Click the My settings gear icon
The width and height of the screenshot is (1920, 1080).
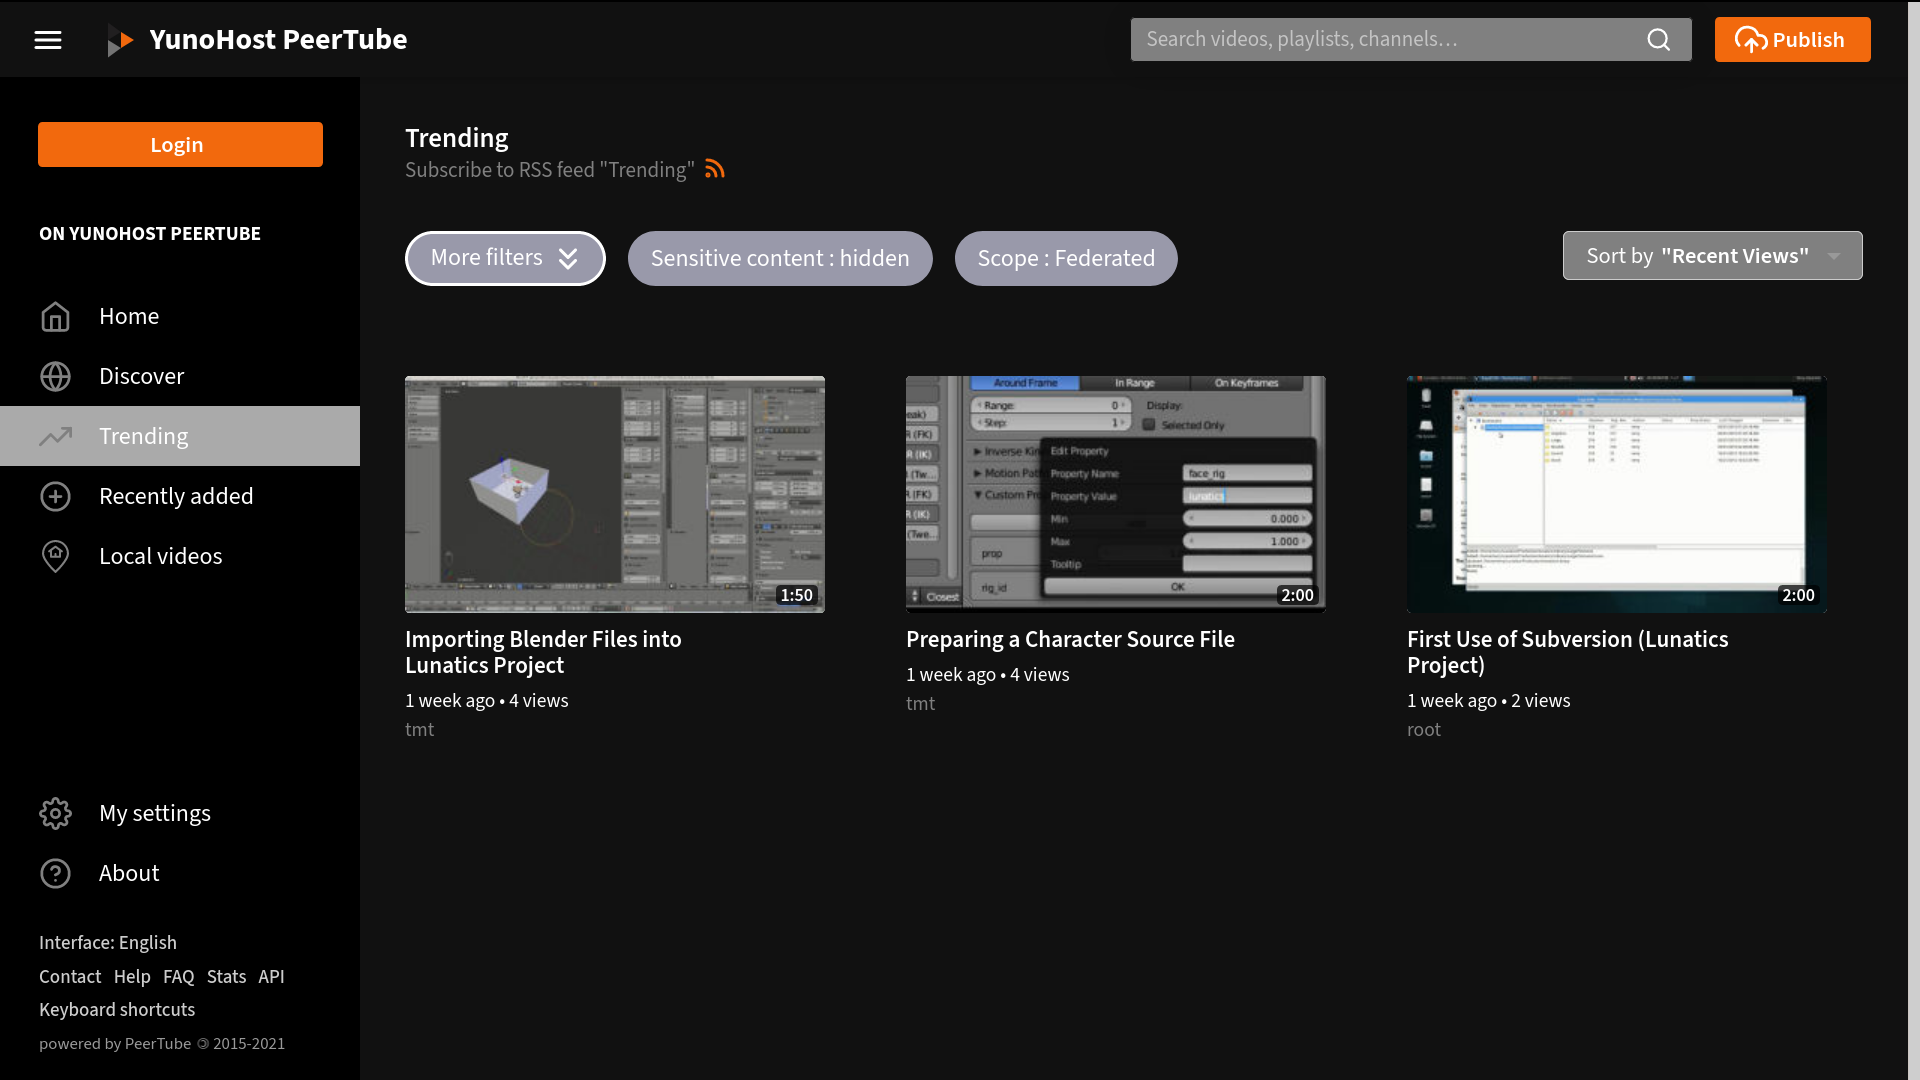55,814
